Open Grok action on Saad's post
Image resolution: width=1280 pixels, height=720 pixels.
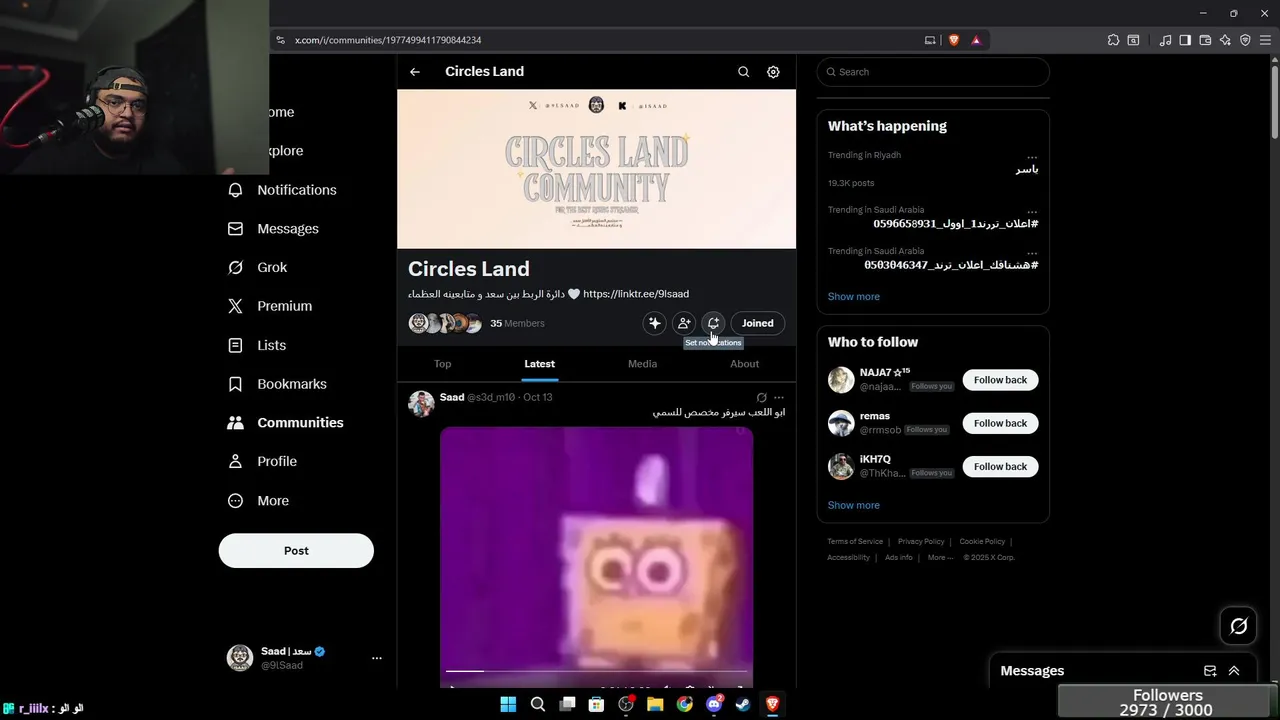click(761, 398)
